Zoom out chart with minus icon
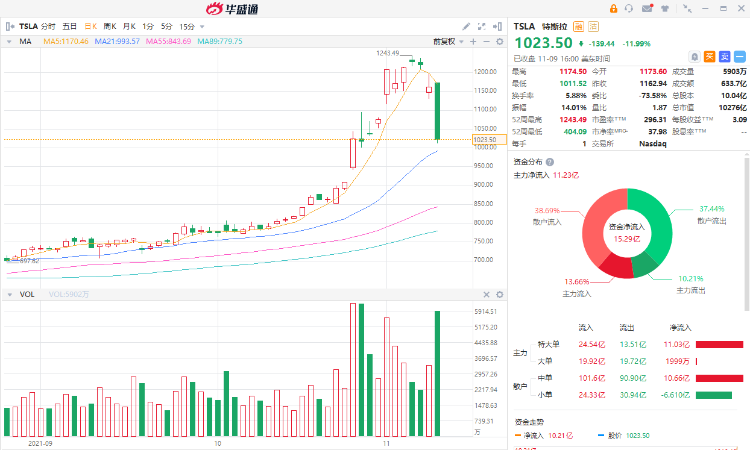The height and width of the screenshot is (450, 750). 486,42
